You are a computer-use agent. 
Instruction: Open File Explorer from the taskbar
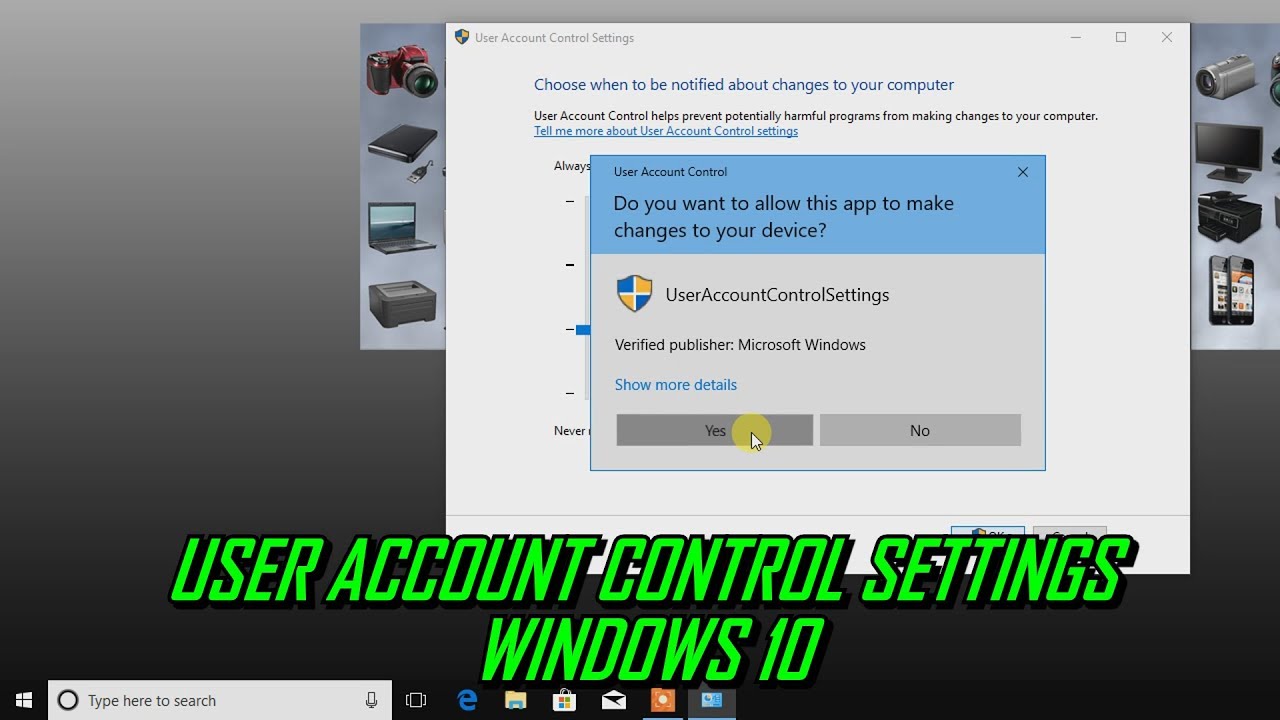point(515,700)
